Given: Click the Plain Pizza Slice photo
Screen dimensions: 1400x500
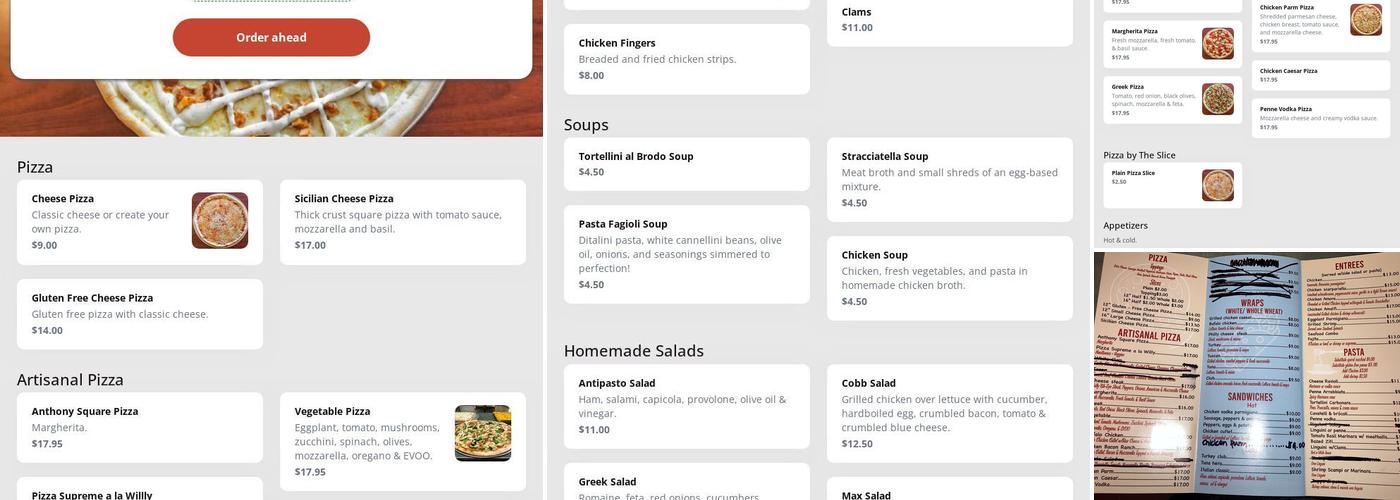Looking at the screenshot, I should point(1217,185).
